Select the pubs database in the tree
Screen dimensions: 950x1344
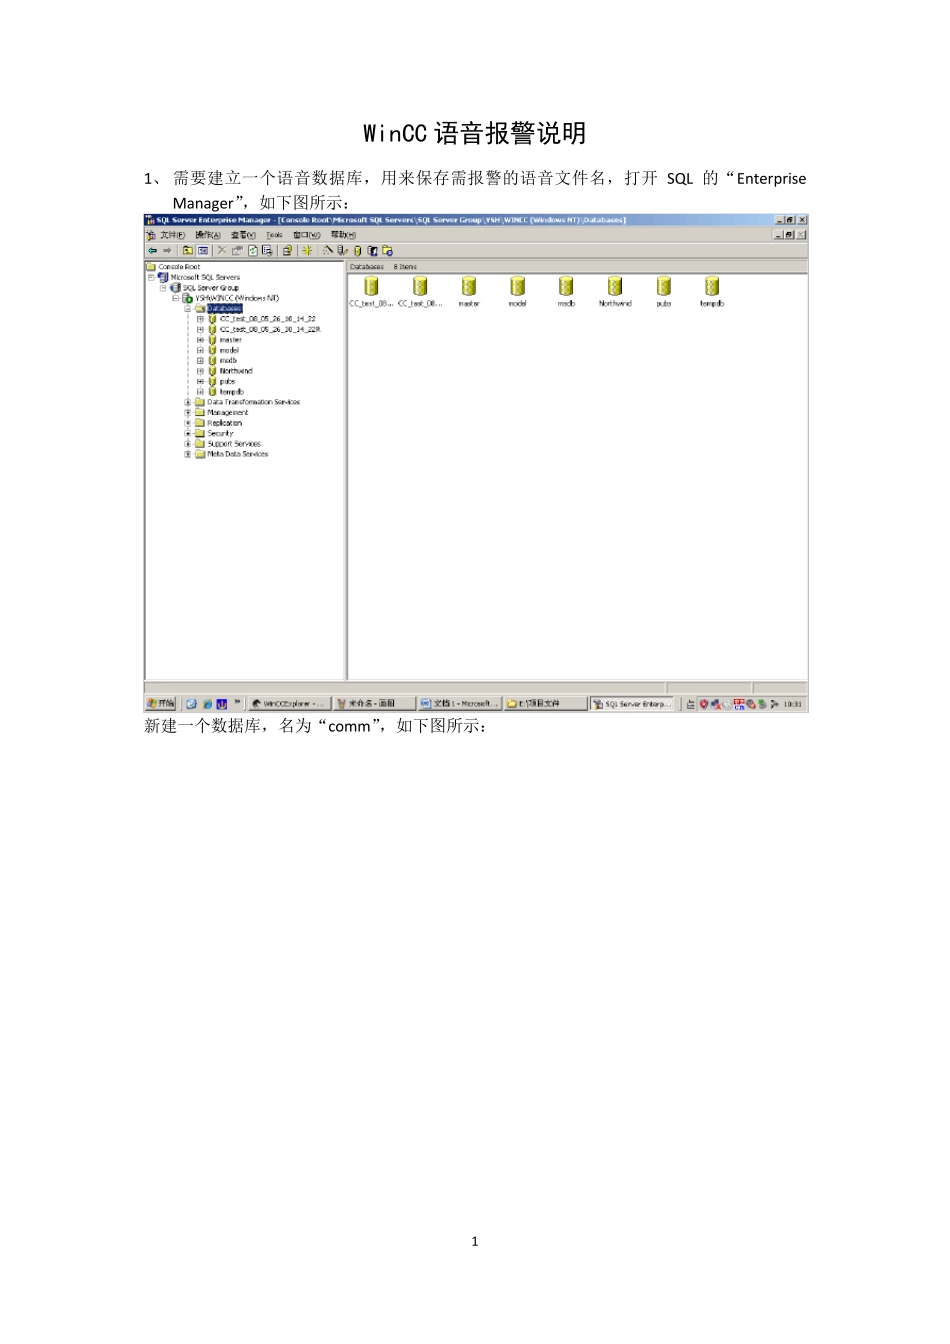coord(227,381)
